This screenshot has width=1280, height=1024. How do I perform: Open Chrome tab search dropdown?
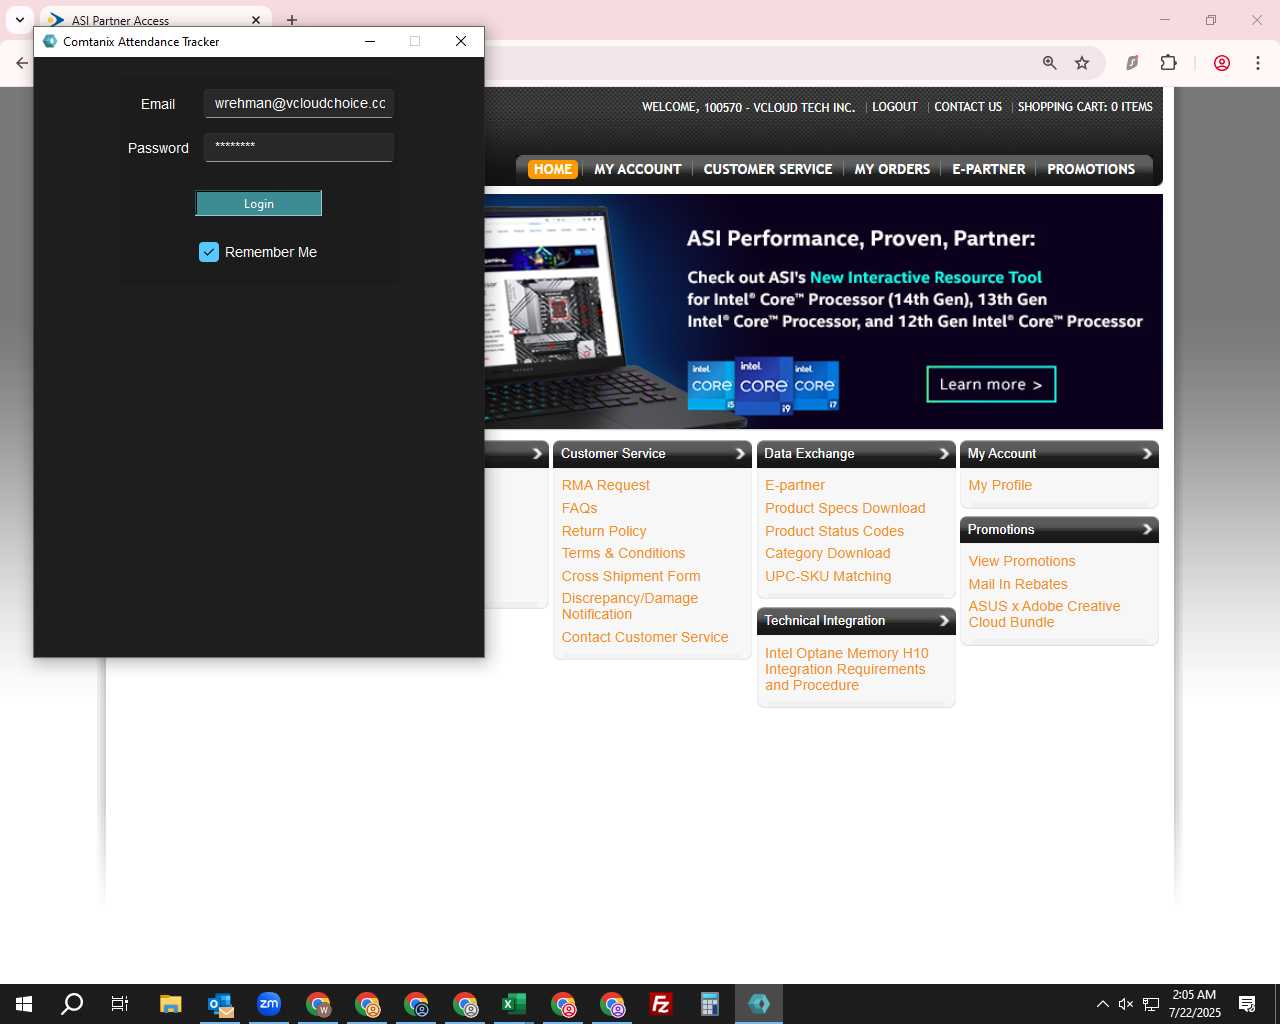(19, 19)
